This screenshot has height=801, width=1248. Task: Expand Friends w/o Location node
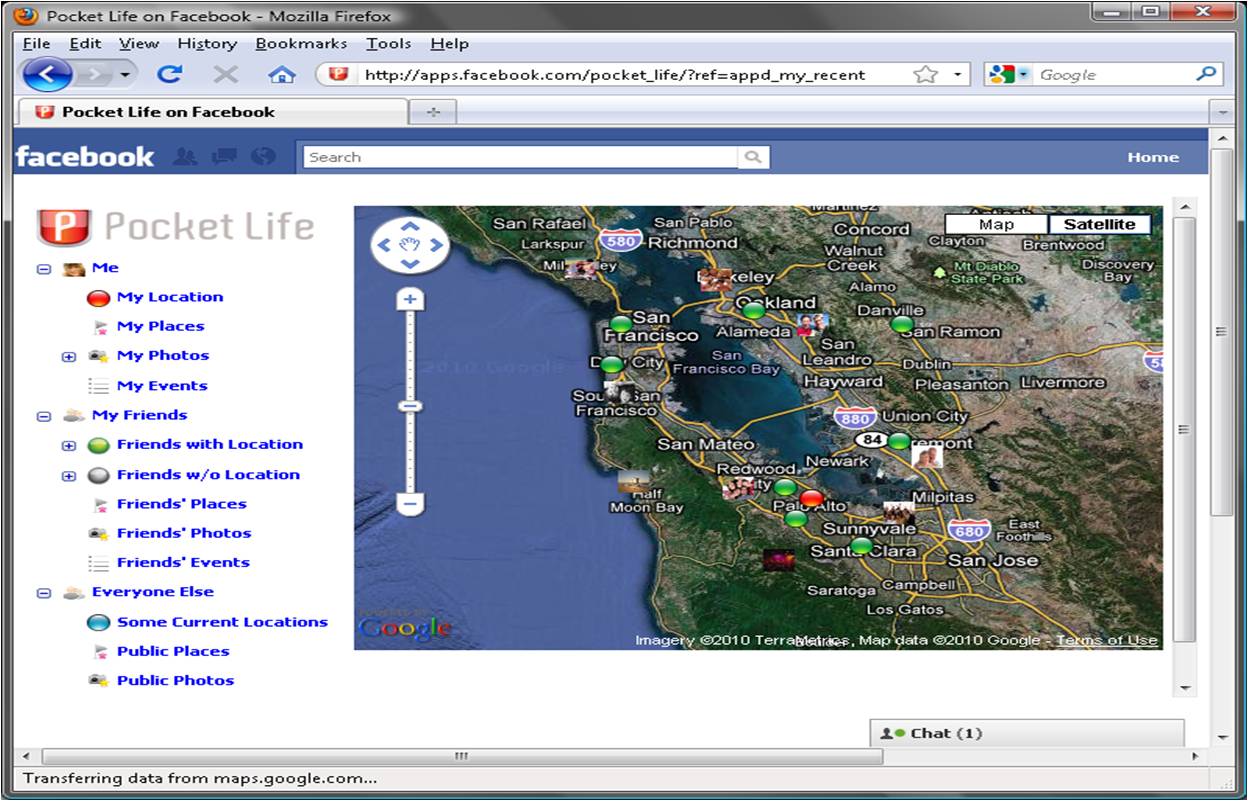69,476
